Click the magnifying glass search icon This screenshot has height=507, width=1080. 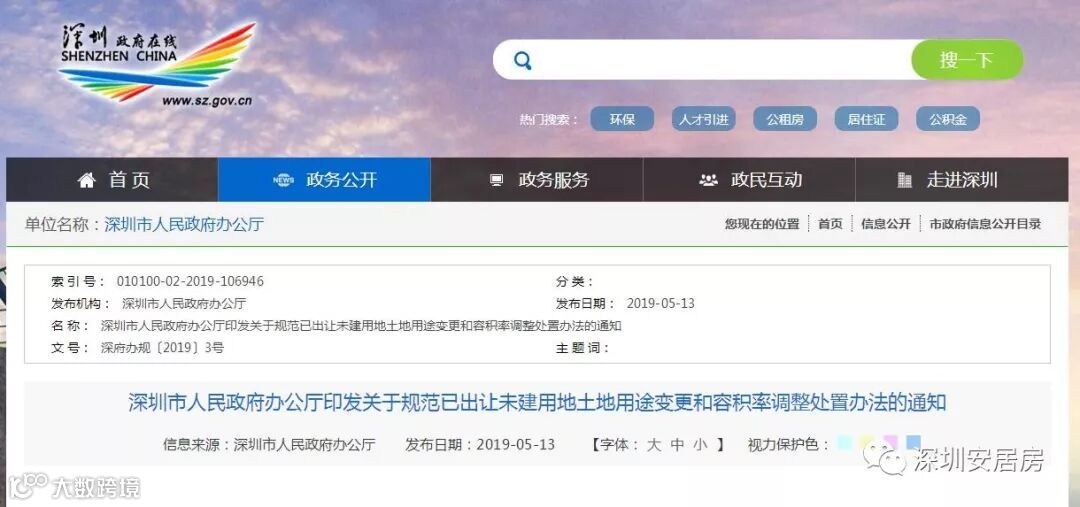(x=523, y=61)
